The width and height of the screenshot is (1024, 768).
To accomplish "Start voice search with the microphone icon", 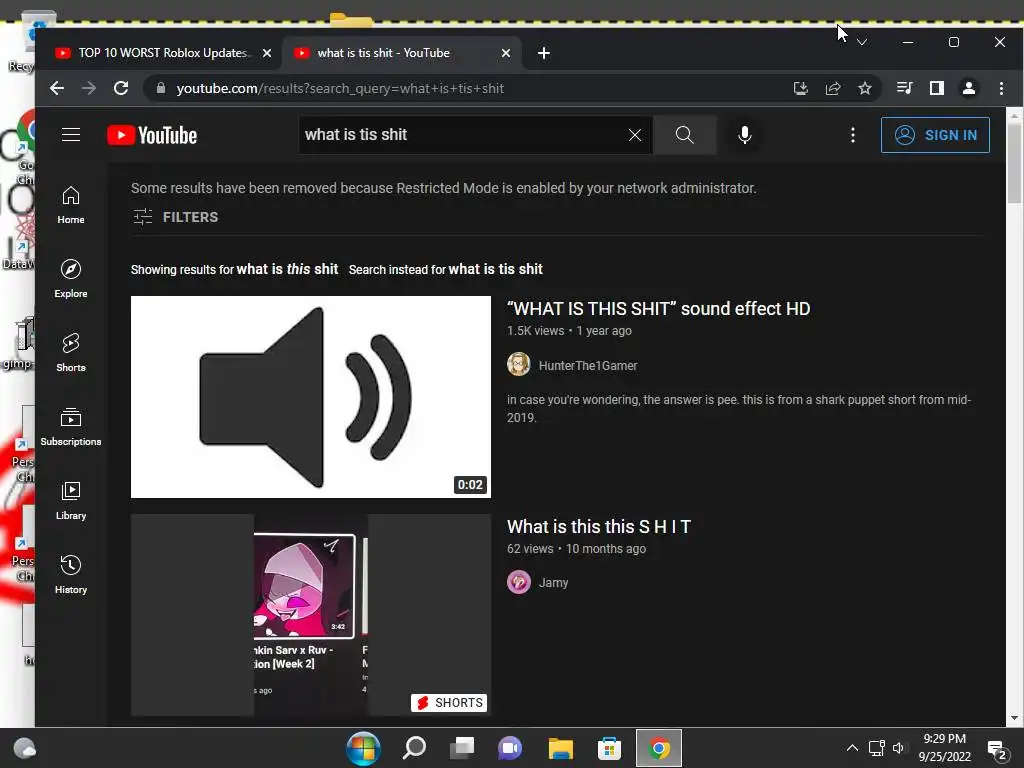I will point(744,135).
